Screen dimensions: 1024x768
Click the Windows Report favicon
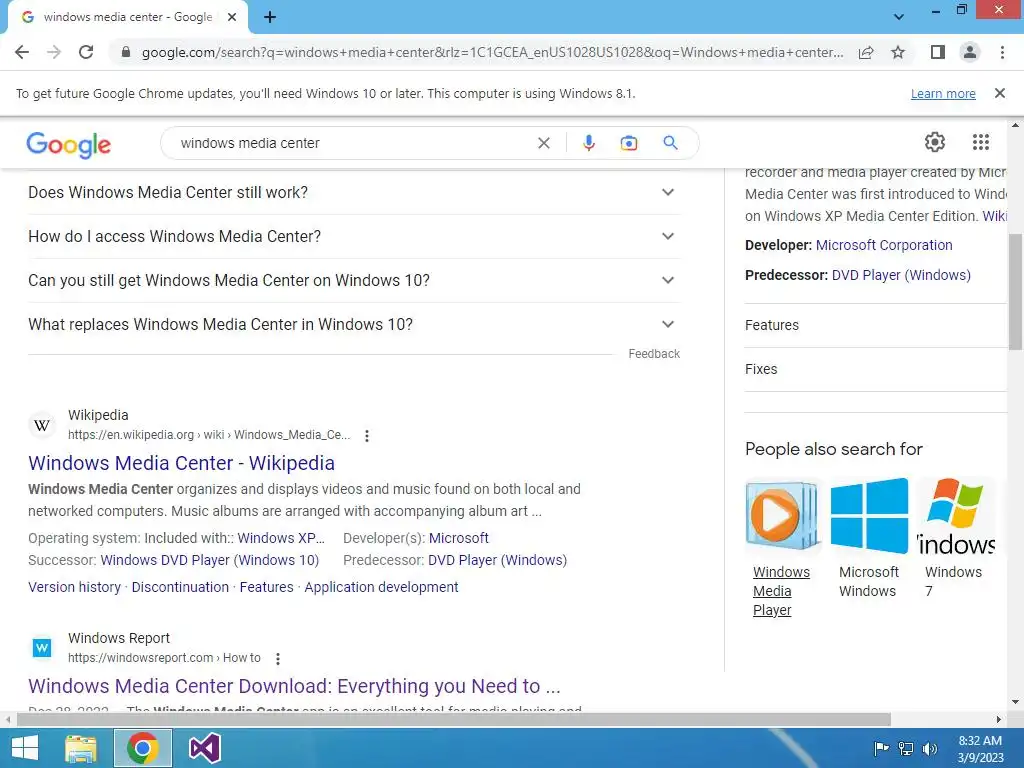(42, 648)
